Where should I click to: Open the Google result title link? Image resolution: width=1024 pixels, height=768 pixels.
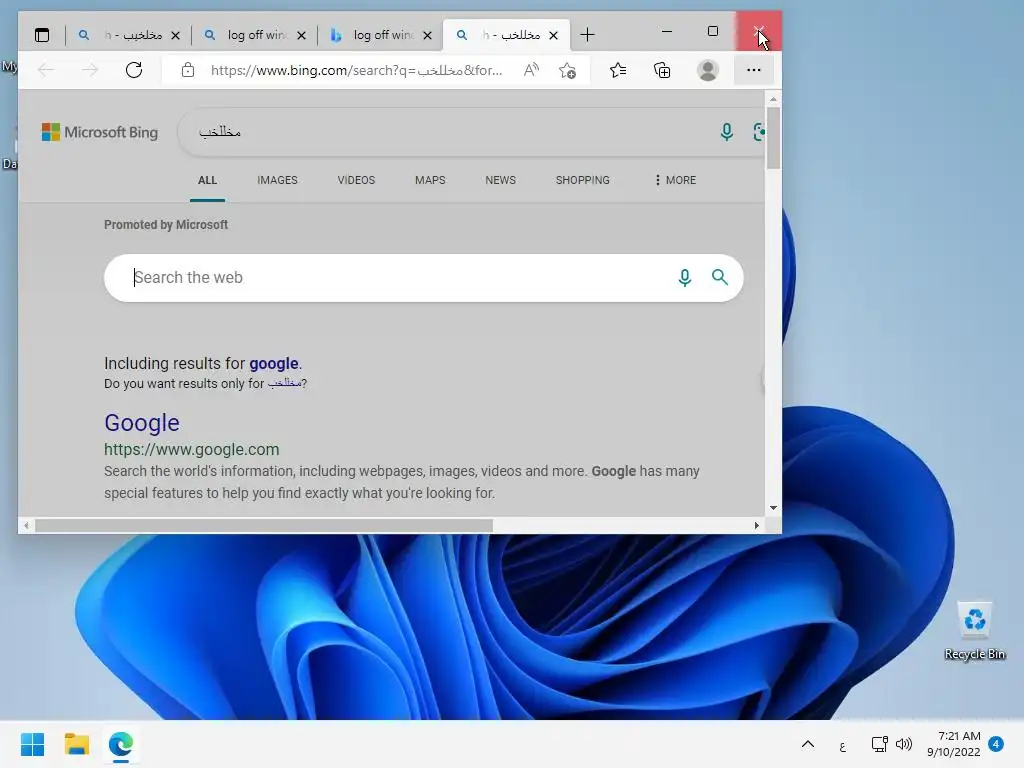142,423
